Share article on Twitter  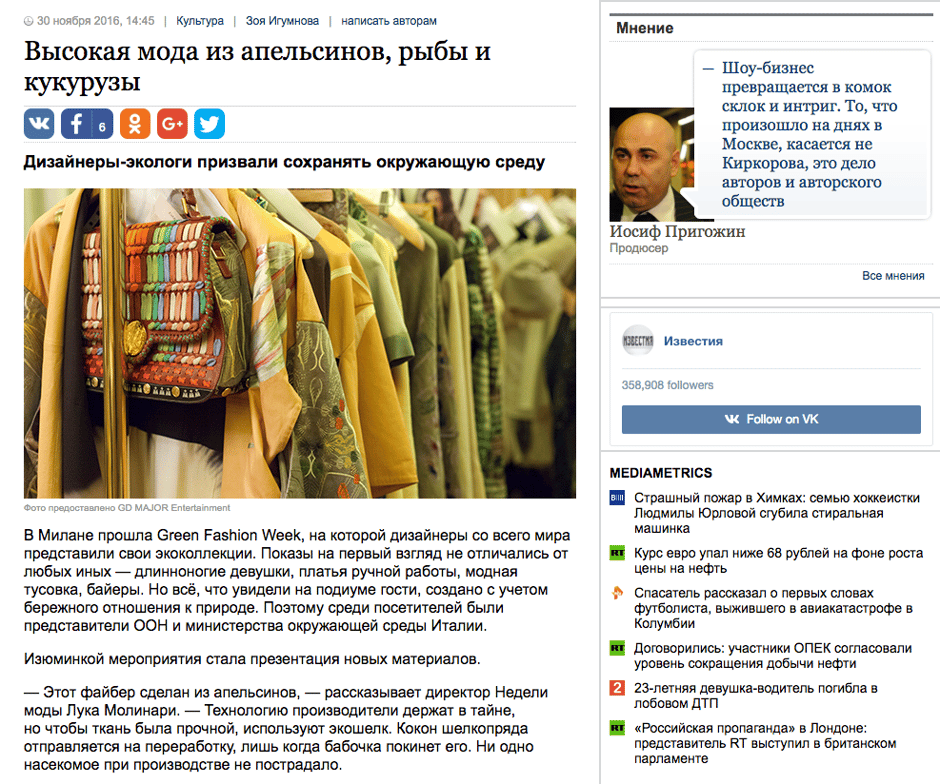209,124
